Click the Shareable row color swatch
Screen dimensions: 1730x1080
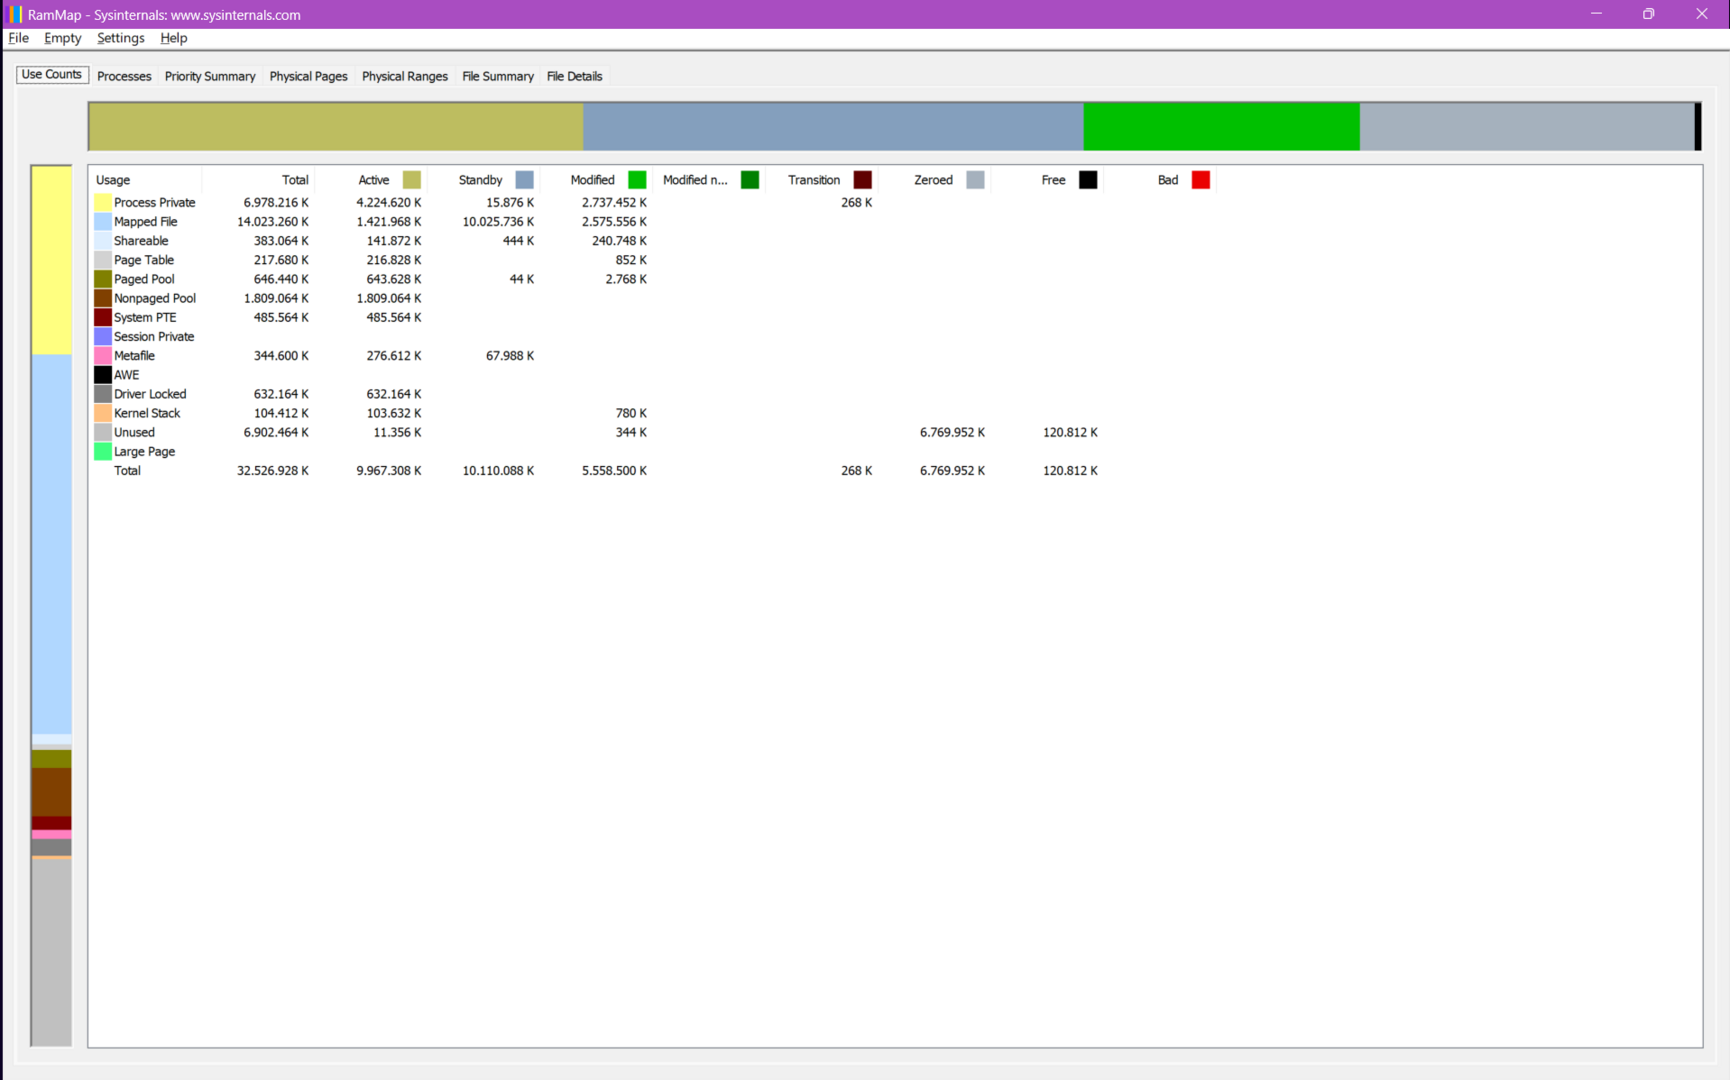[103, 241]
